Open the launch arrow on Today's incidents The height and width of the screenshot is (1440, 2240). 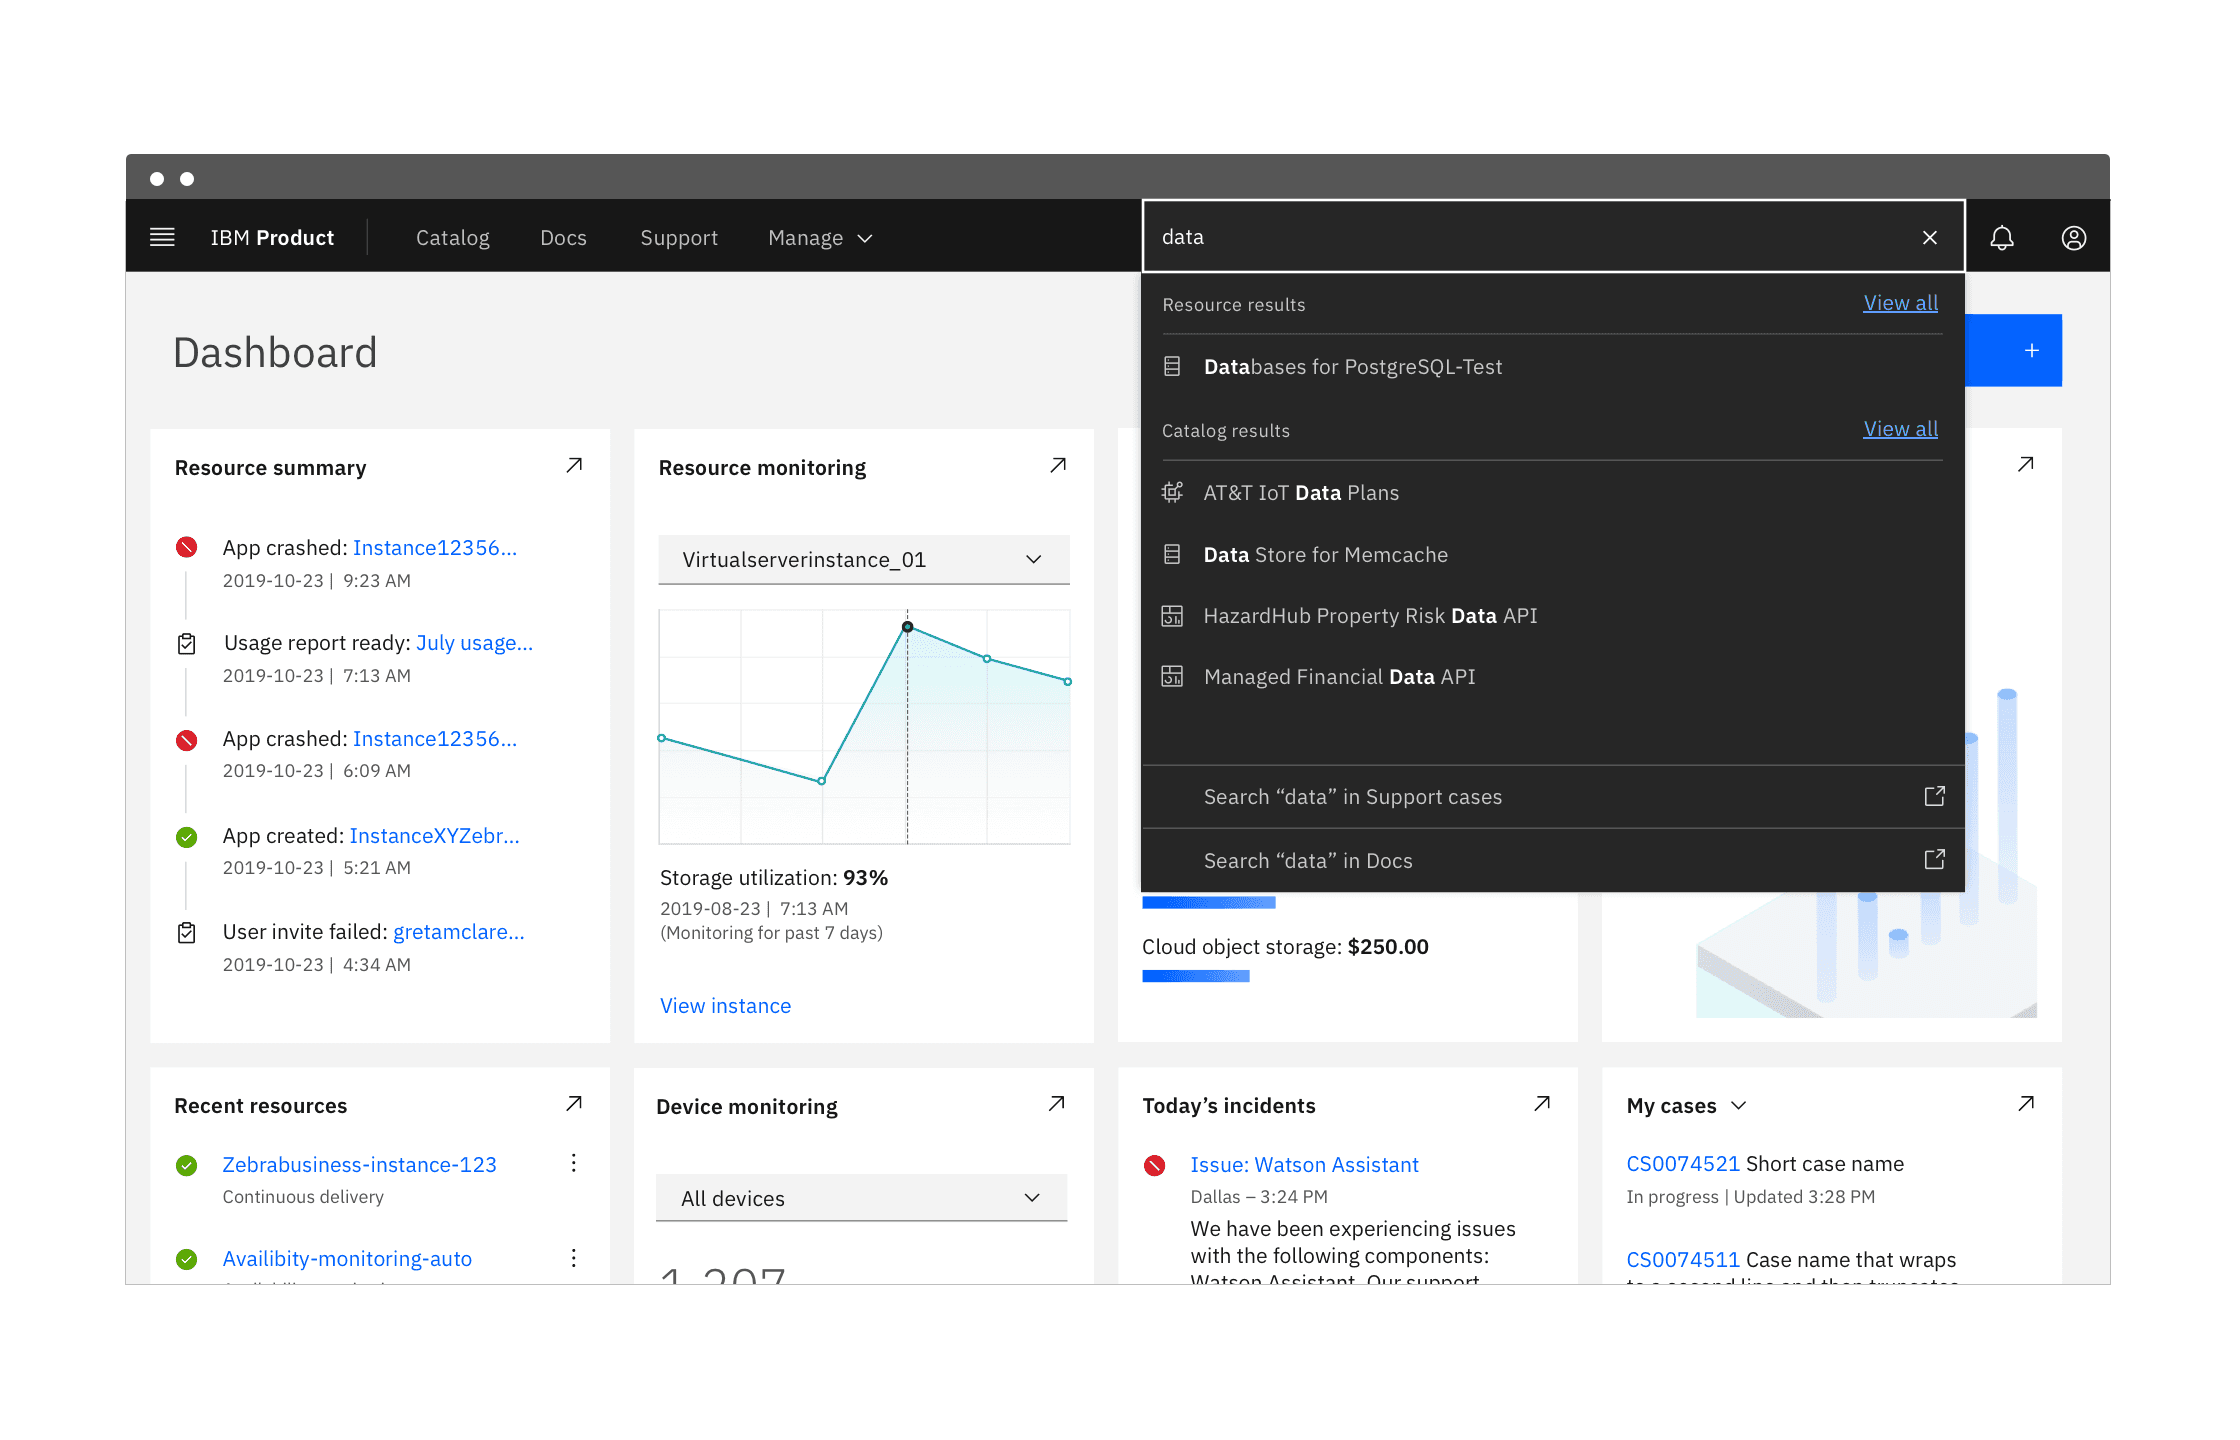pyautogui.click(x=1542, y=1103)
